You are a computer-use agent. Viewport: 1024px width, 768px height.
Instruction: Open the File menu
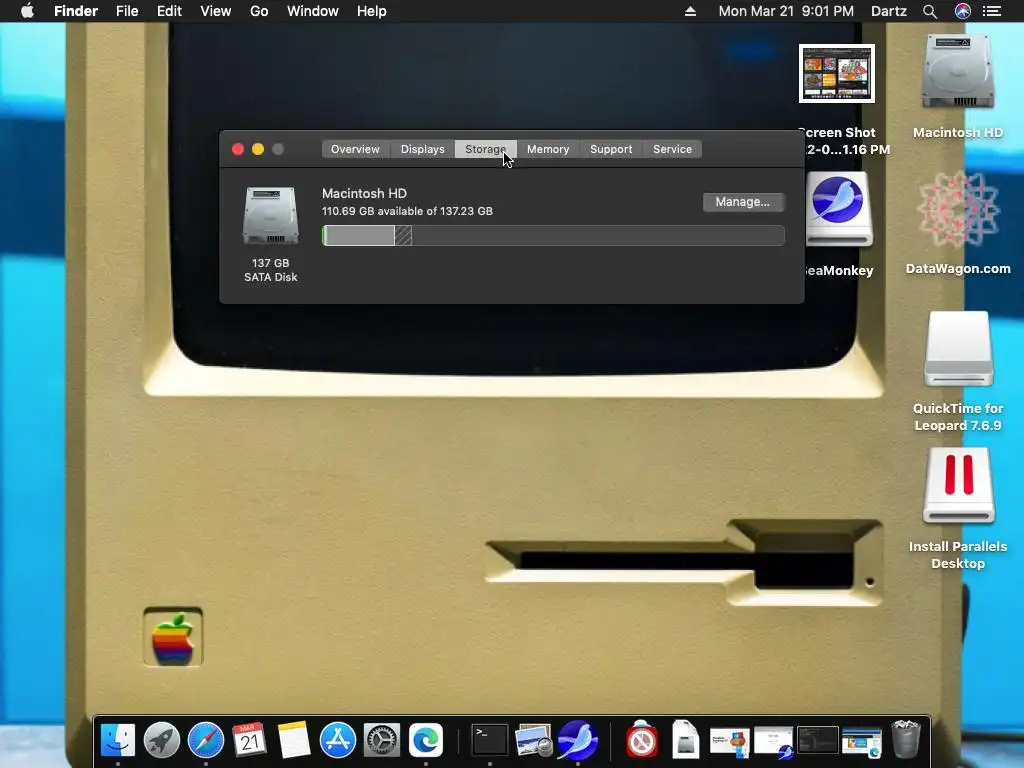[x=127, y=11]
